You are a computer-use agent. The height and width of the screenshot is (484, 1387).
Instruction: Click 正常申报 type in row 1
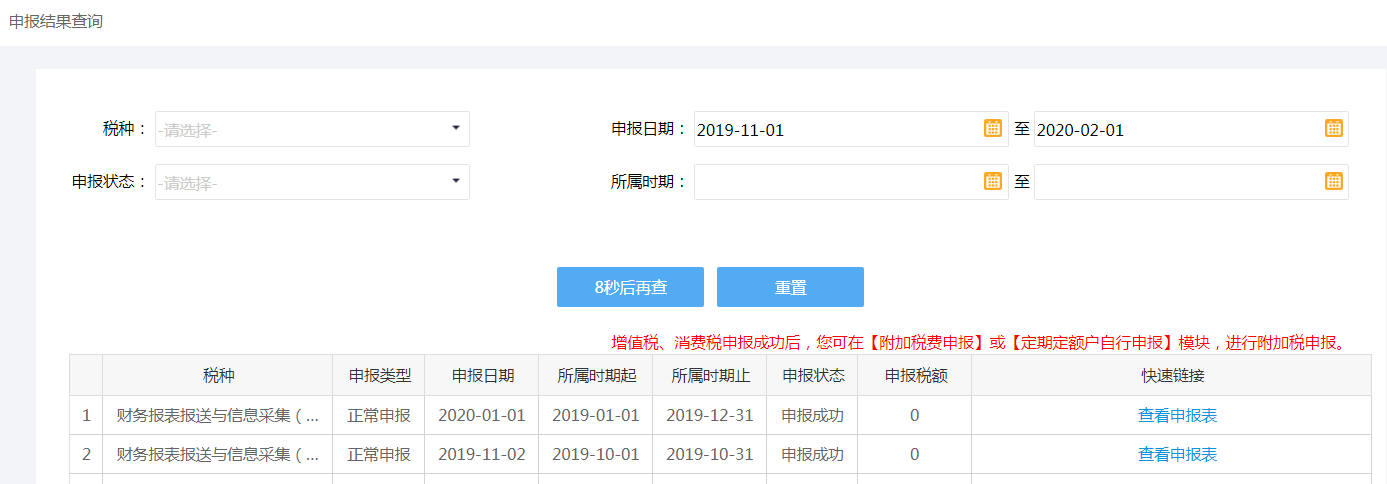point(379,415)
